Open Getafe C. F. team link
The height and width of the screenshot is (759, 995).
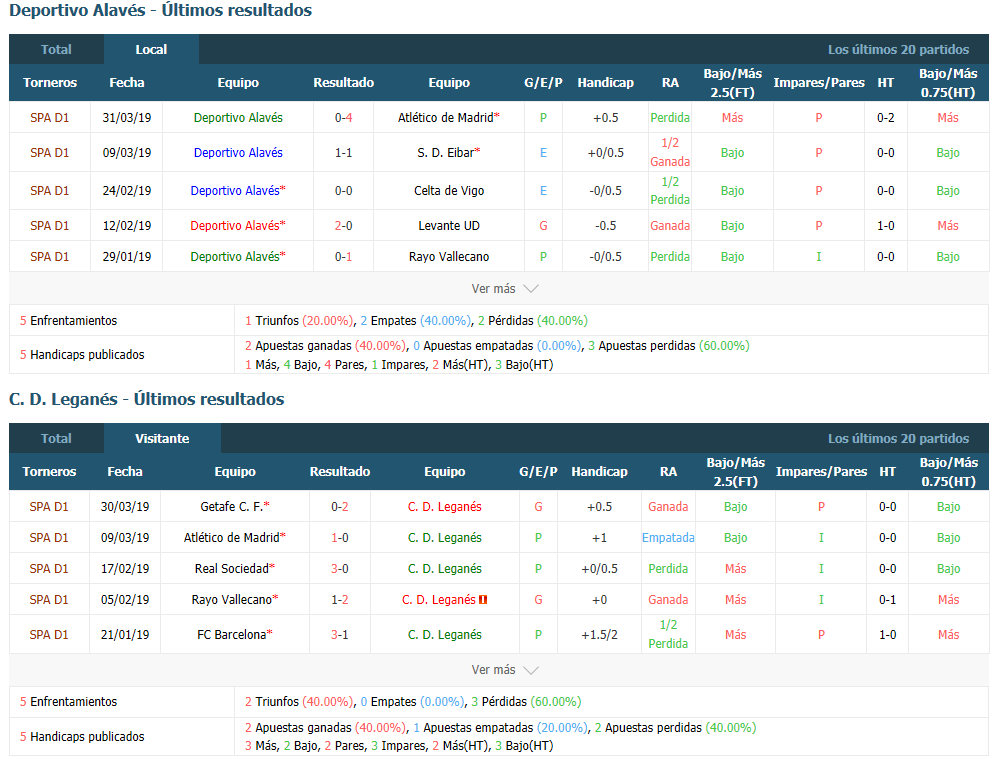pyautogui.click(x=232, y=506)
